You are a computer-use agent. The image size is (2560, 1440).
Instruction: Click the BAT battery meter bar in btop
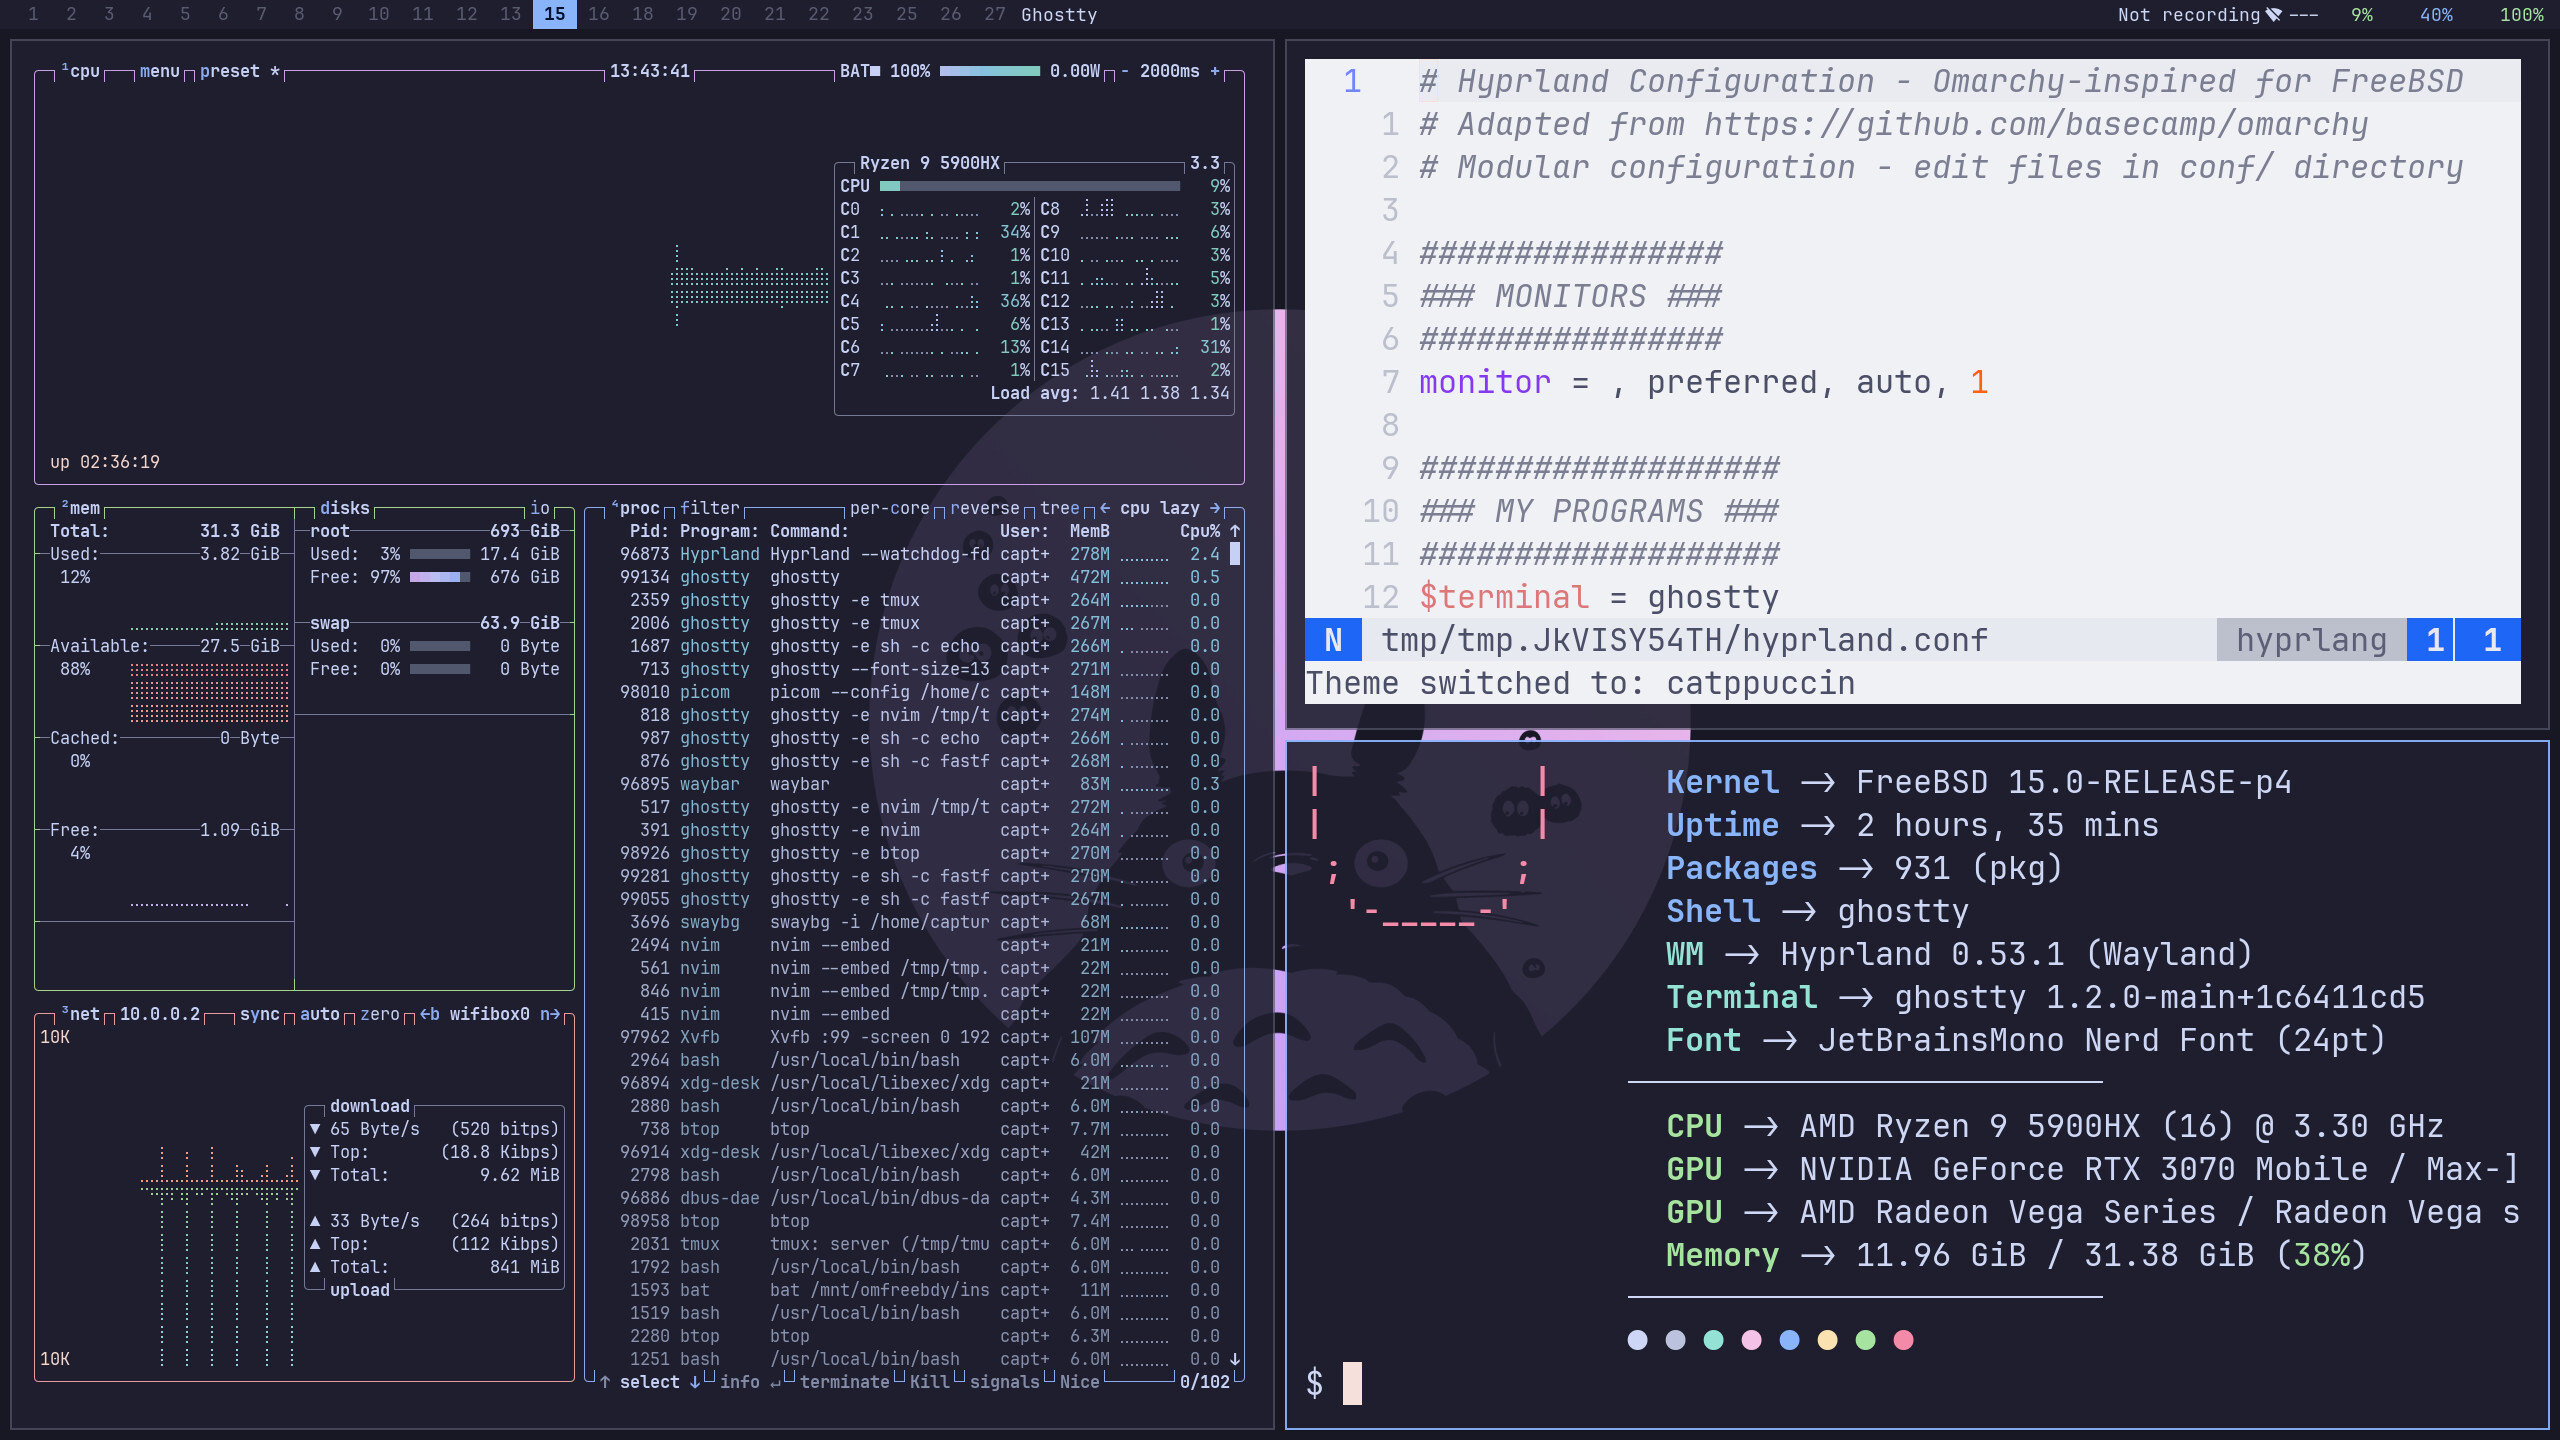coord(990,71)
